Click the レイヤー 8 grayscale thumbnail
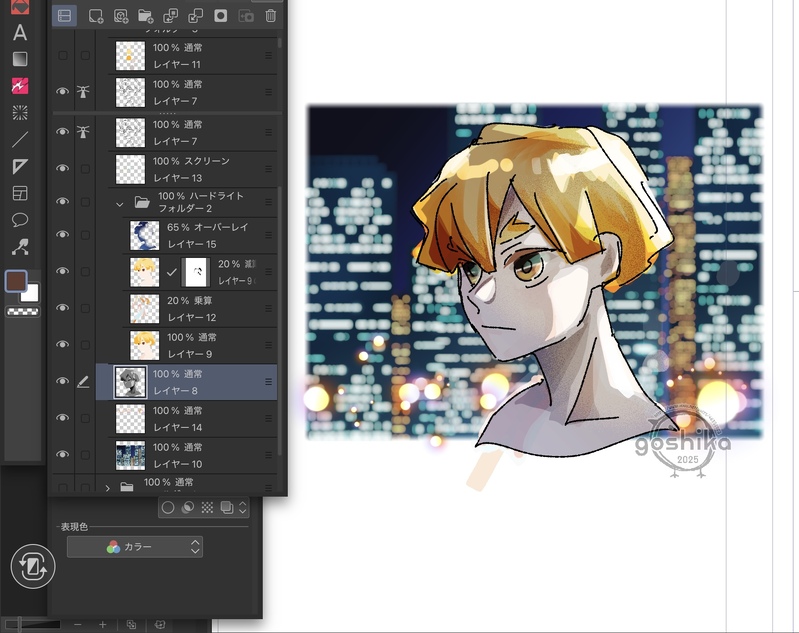Viewport: 799px width, 633px height. (130, 382)
